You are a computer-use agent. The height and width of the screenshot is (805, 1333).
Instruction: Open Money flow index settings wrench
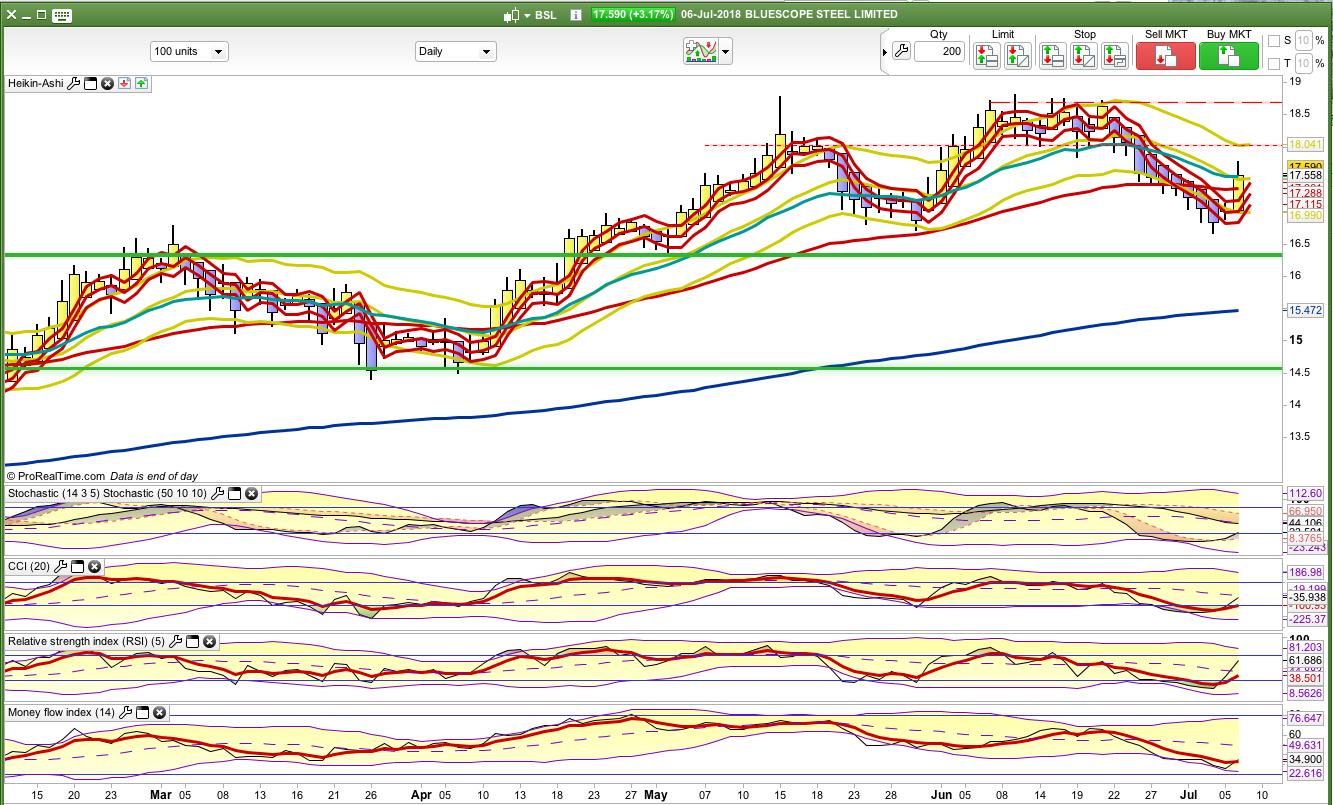[125, 713]
